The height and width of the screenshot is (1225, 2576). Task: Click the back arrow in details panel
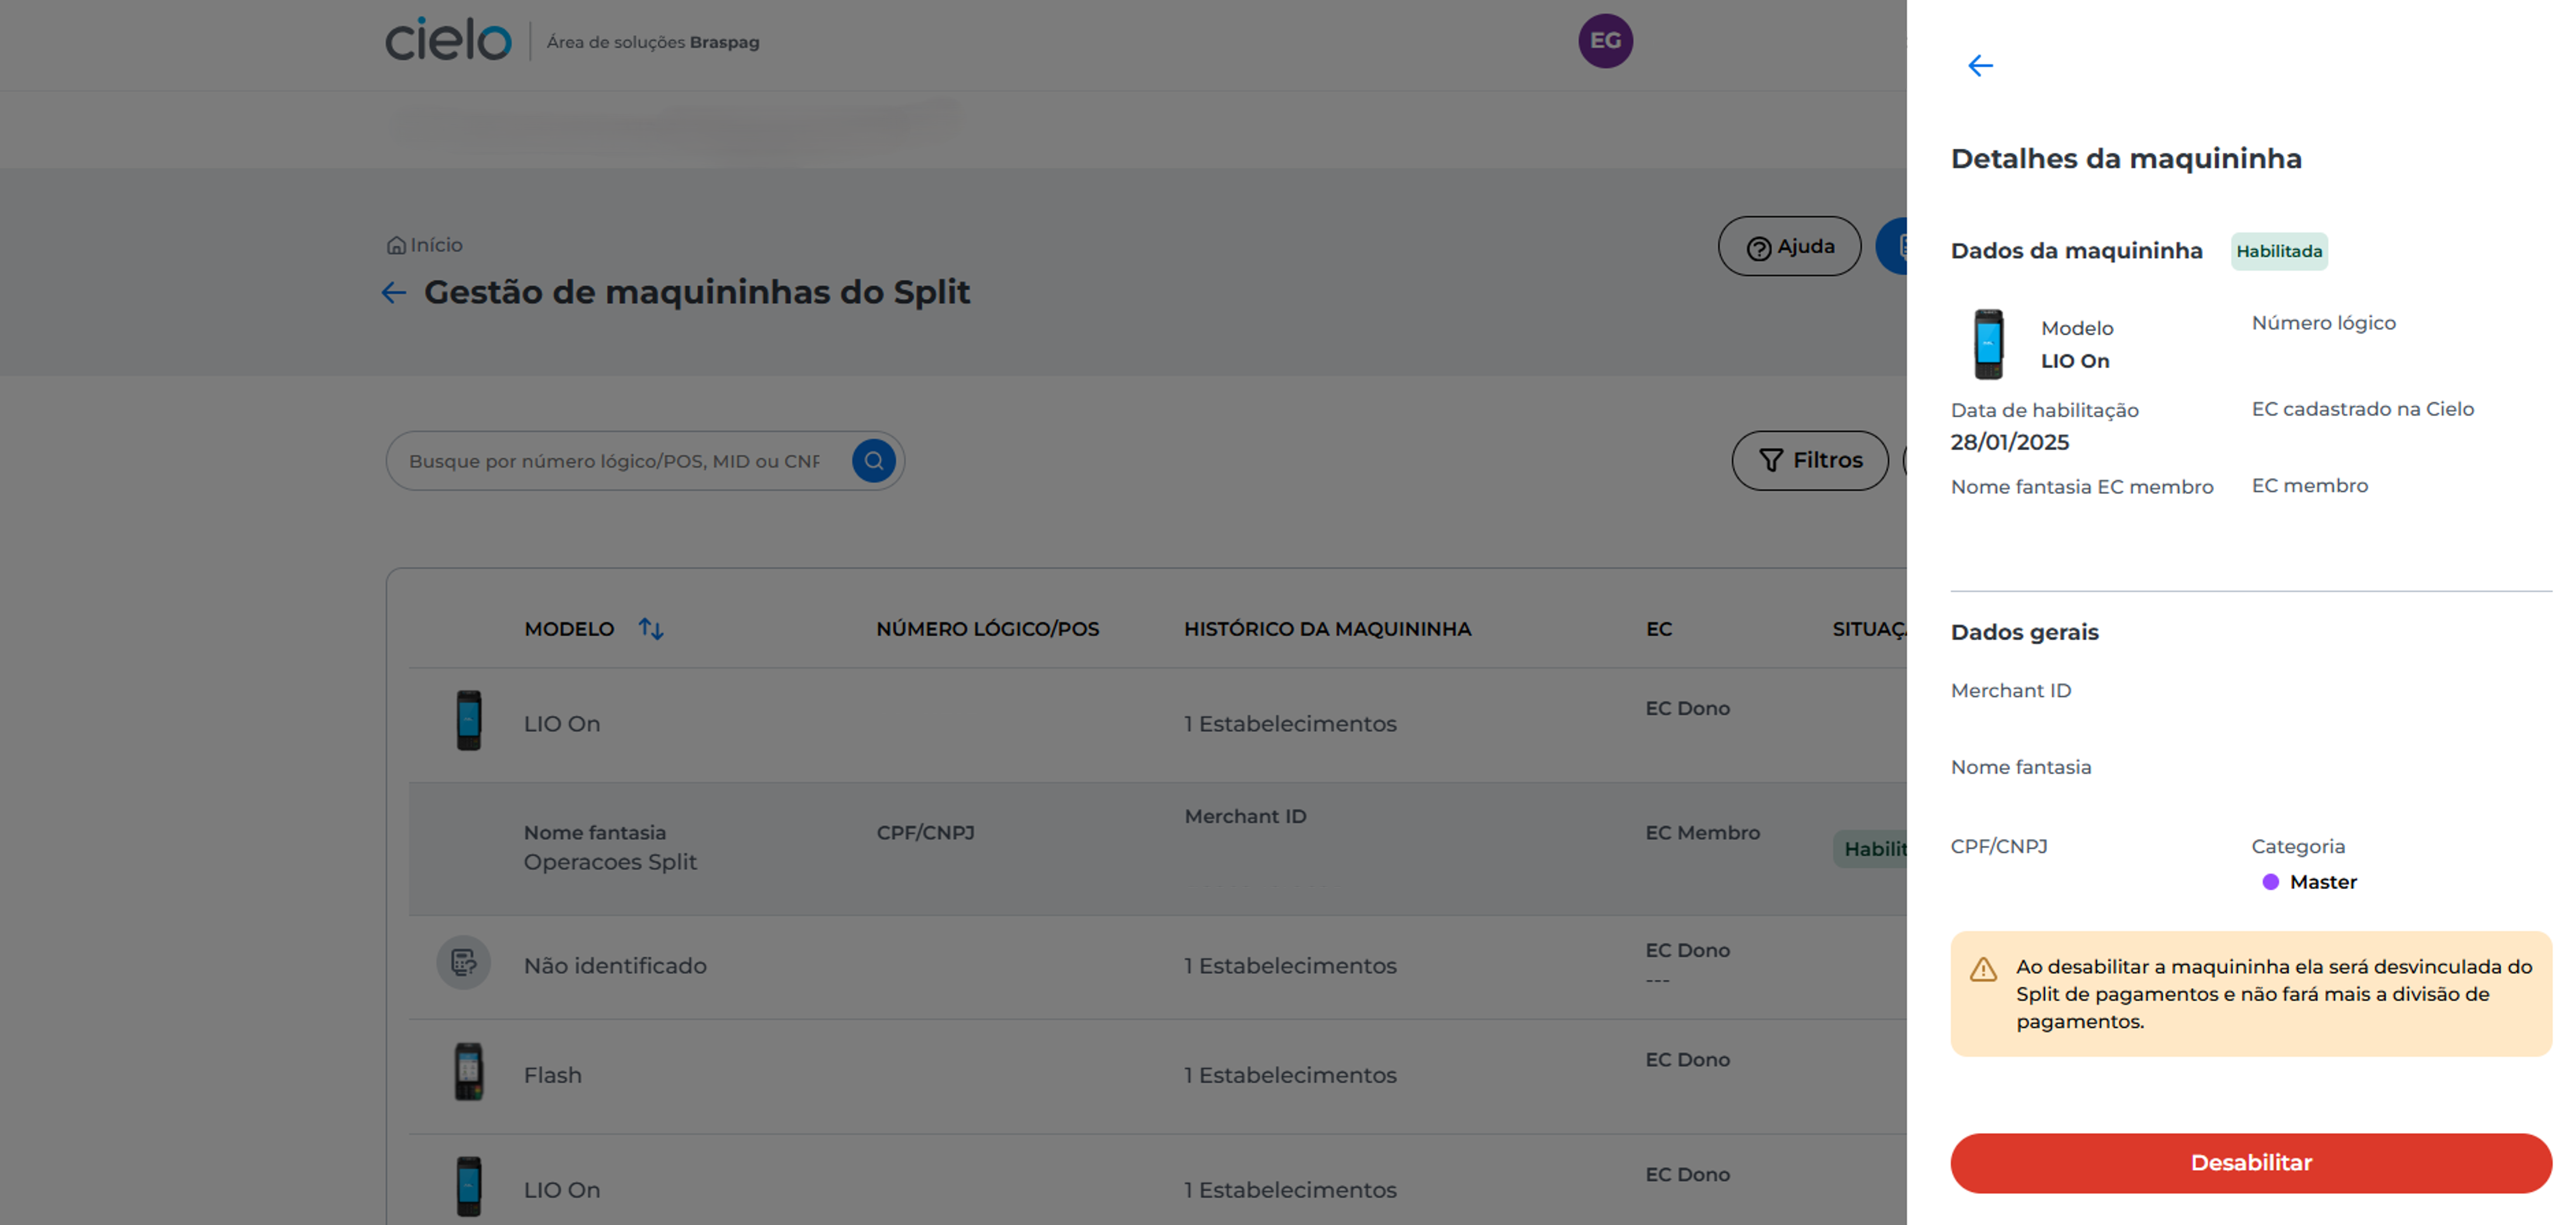pyautogui.click(x=1980, y=66)
